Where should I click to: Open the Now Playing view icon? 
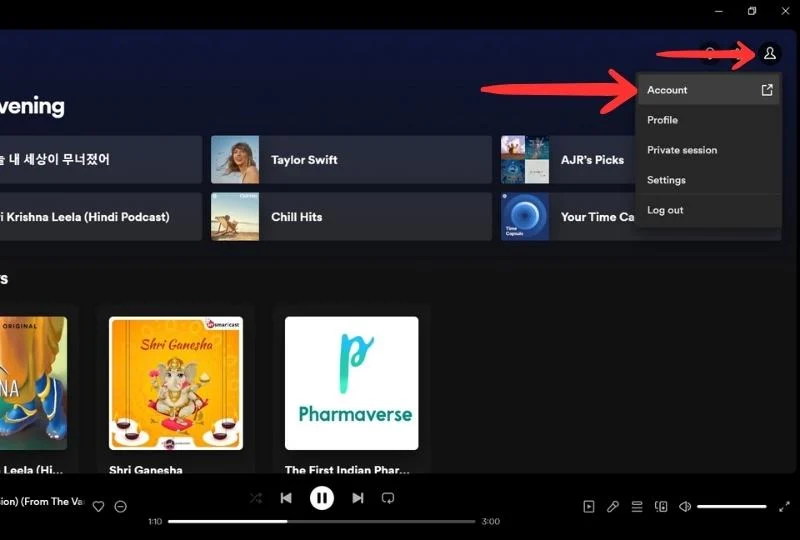tap(589, 507)
